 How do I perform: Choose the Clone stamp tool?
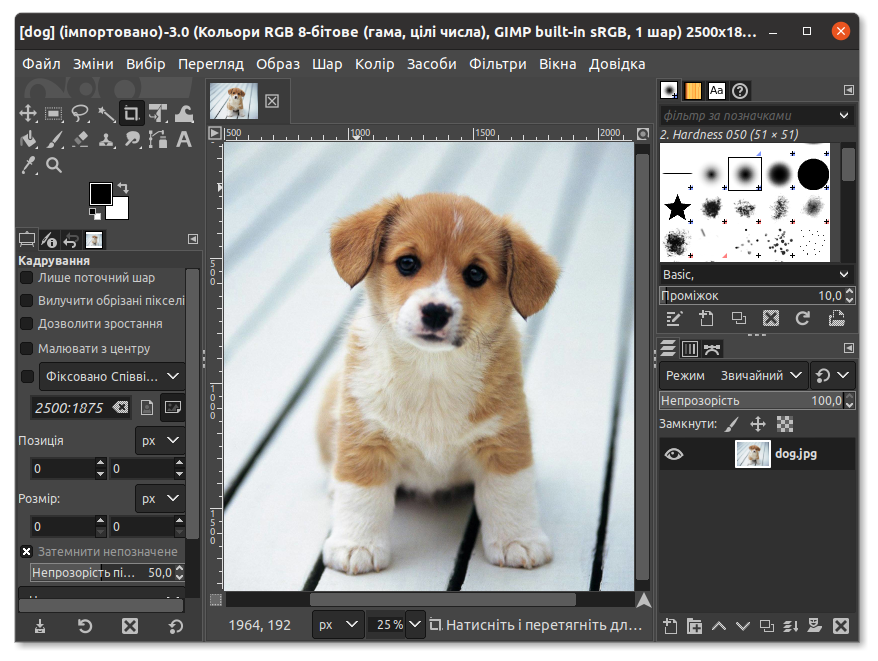point(106,139)
